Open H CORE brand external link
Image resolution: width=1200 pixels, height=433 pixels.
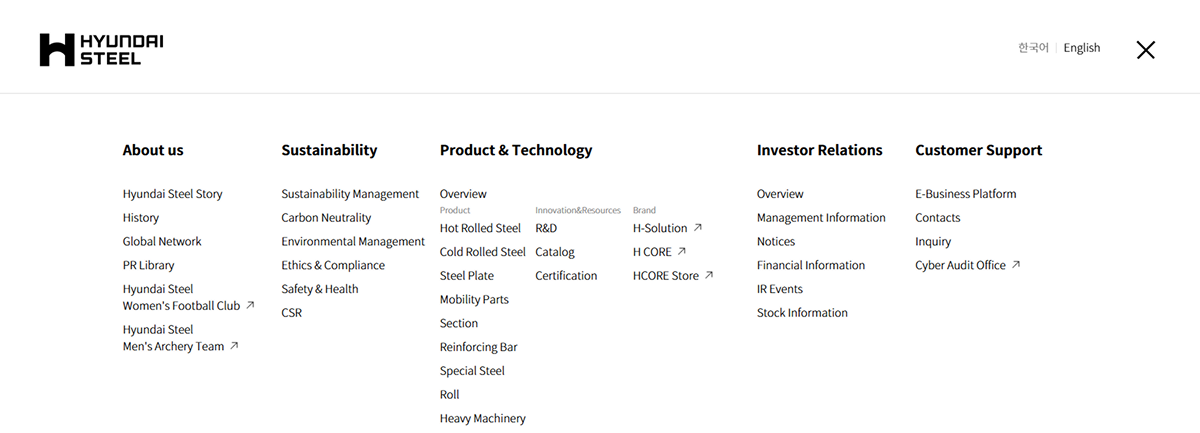coord(660,252)
